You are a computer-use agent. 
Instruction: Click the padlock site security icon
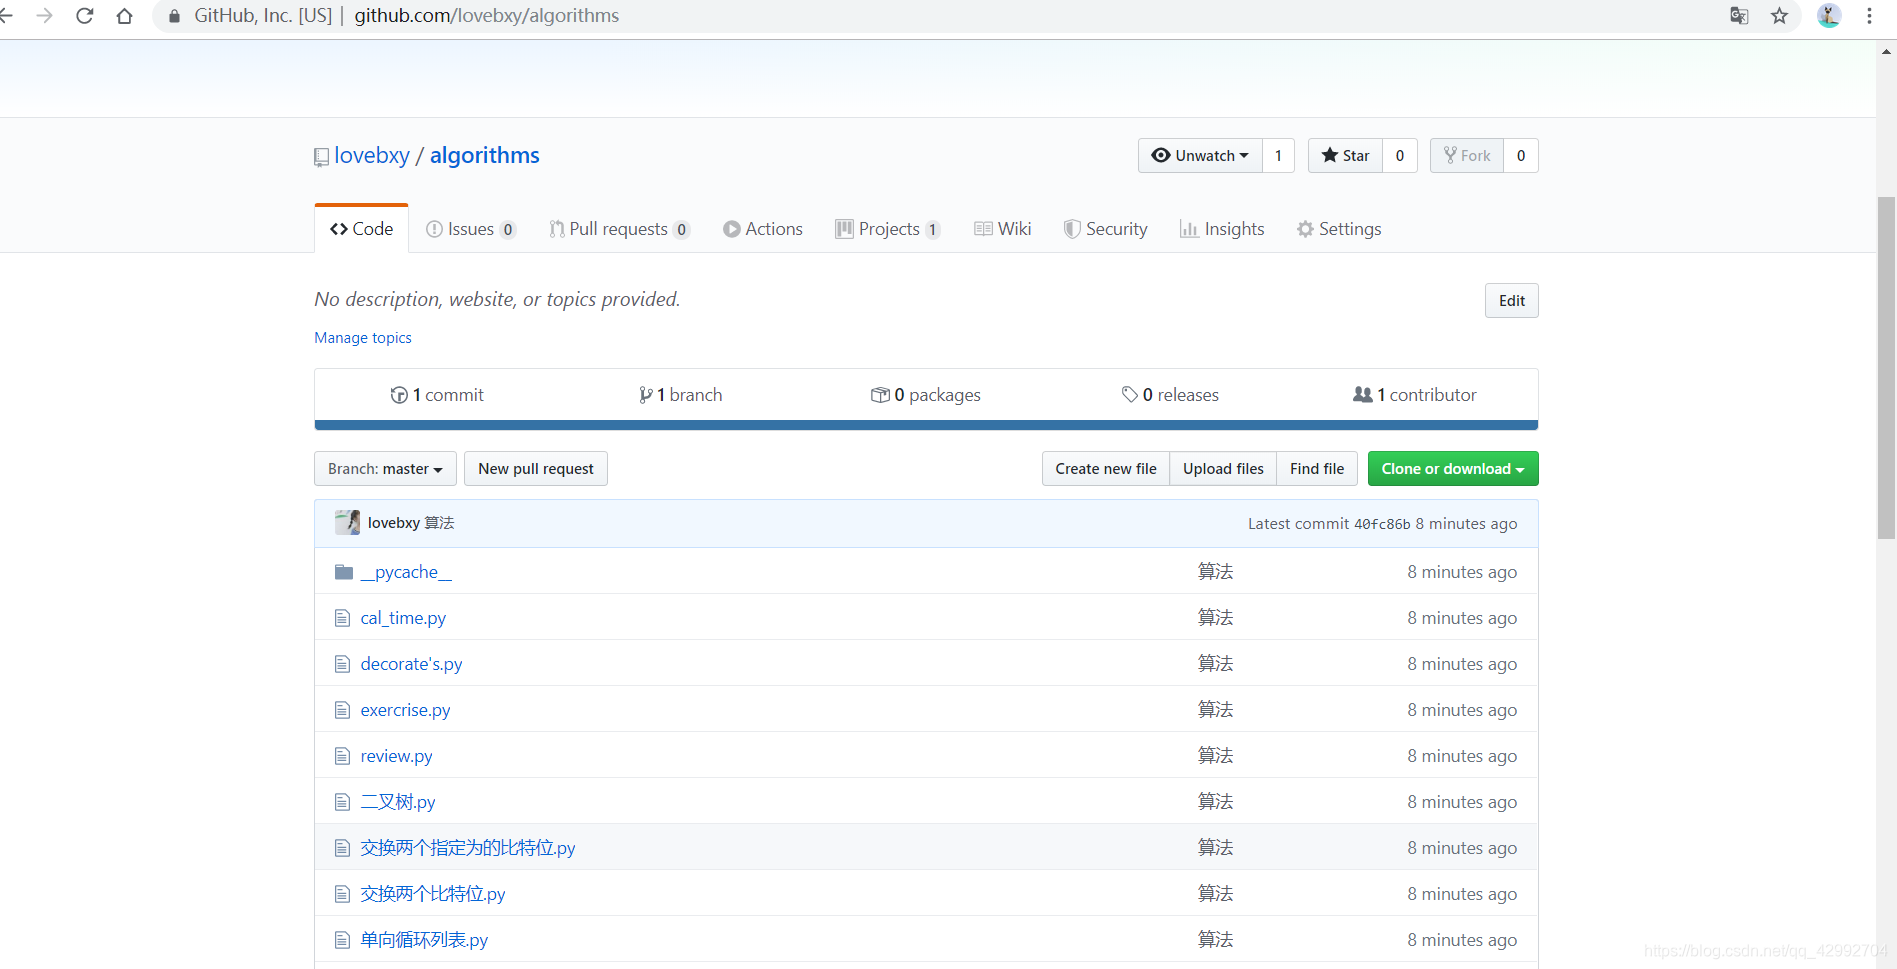(174, 16)
